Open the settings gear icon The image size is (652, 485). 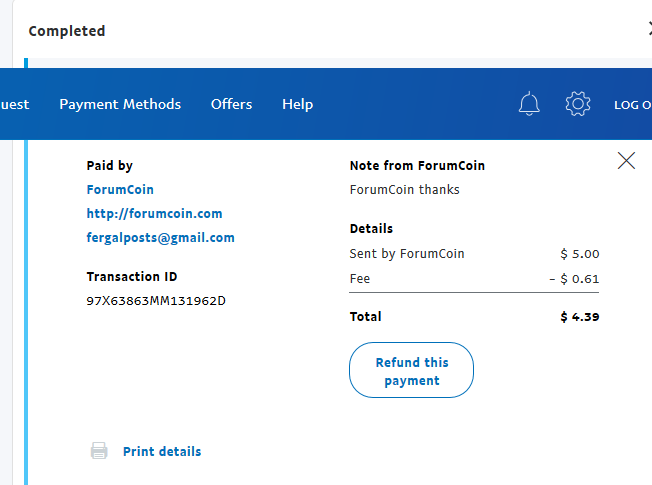coord(578,104)
